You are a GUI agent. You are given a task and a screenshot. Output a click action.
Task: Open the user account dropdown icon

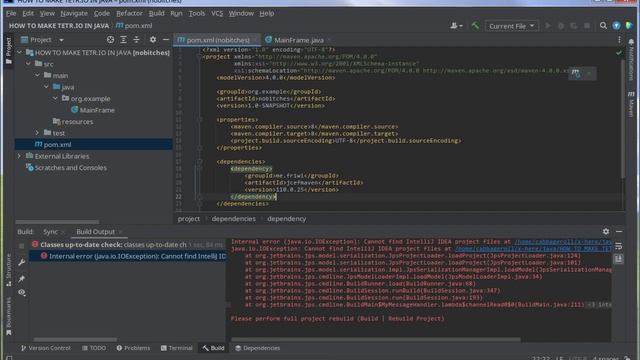[456, 26]
